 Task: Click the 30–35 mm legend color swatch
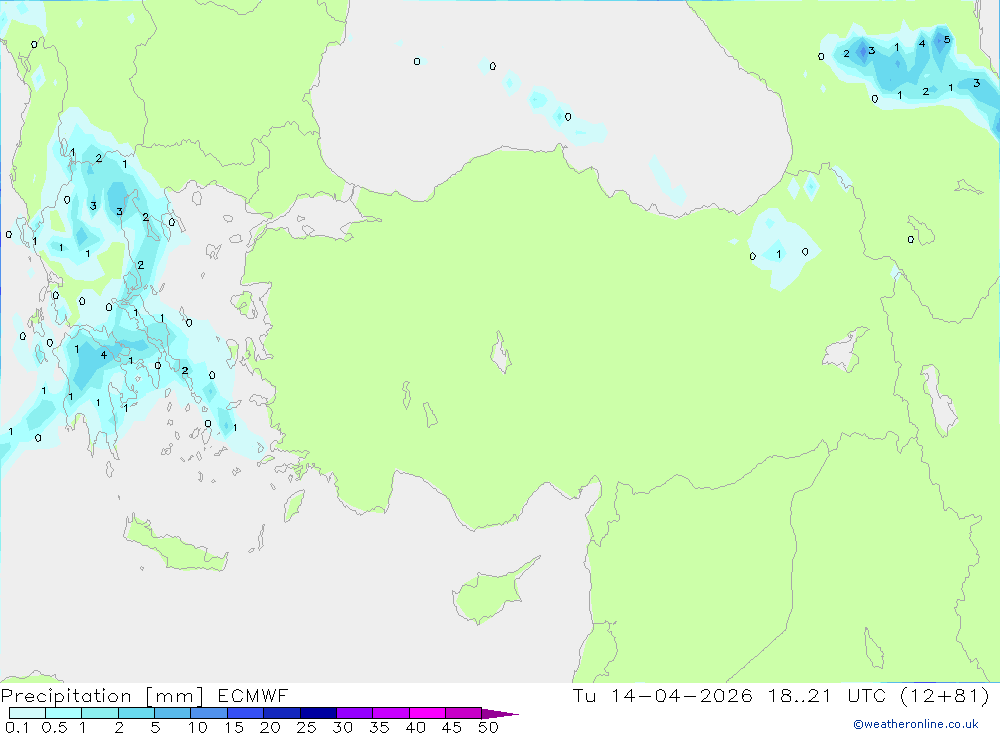click(355, 713)
